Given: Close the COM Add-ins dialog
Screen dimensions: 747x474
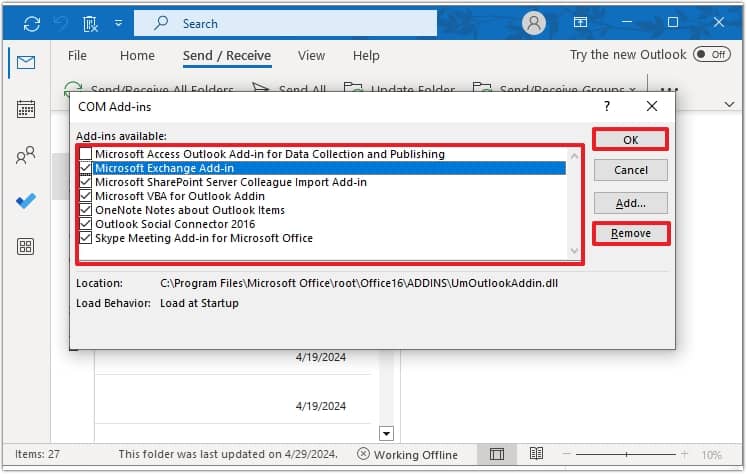Looking at the screenshot, I should coord(652,106).
